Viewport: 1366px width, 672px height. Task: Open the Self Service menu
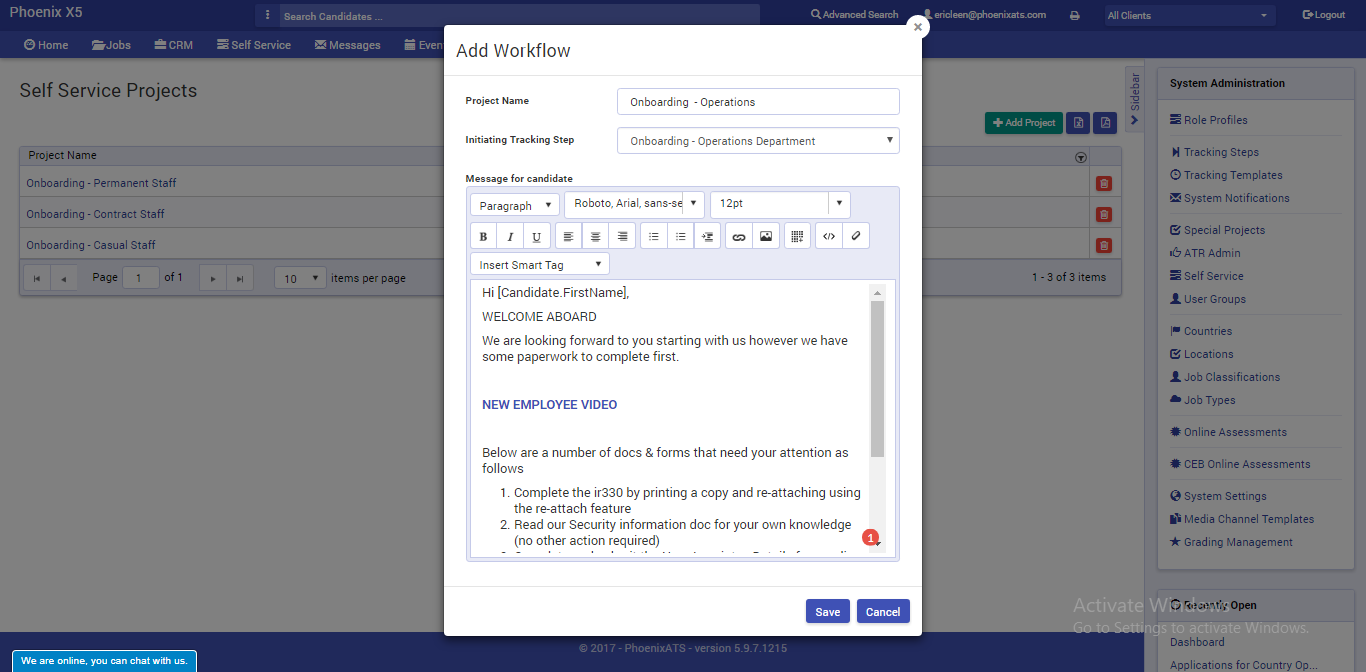[254, 45]
